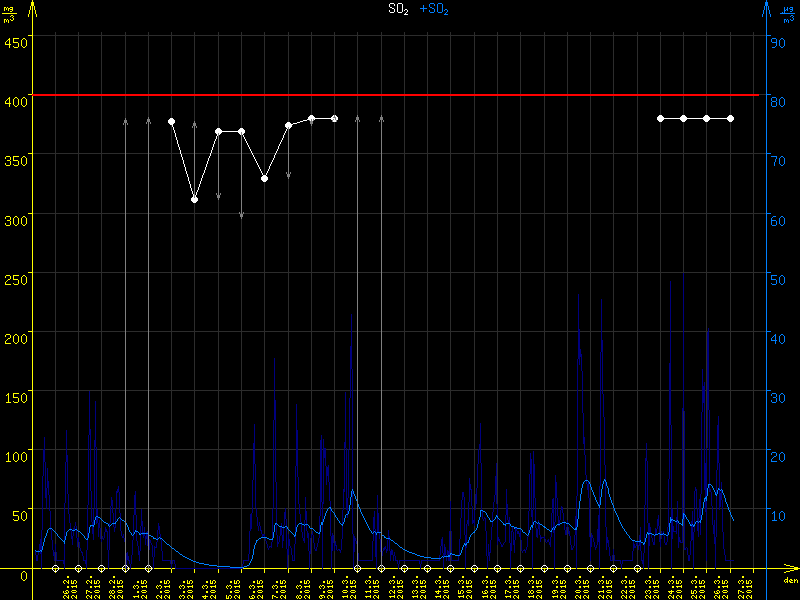Screen dimensions: 800x600
Task: Click the first yellow circle on the x-axis
Action: point(55,568)
